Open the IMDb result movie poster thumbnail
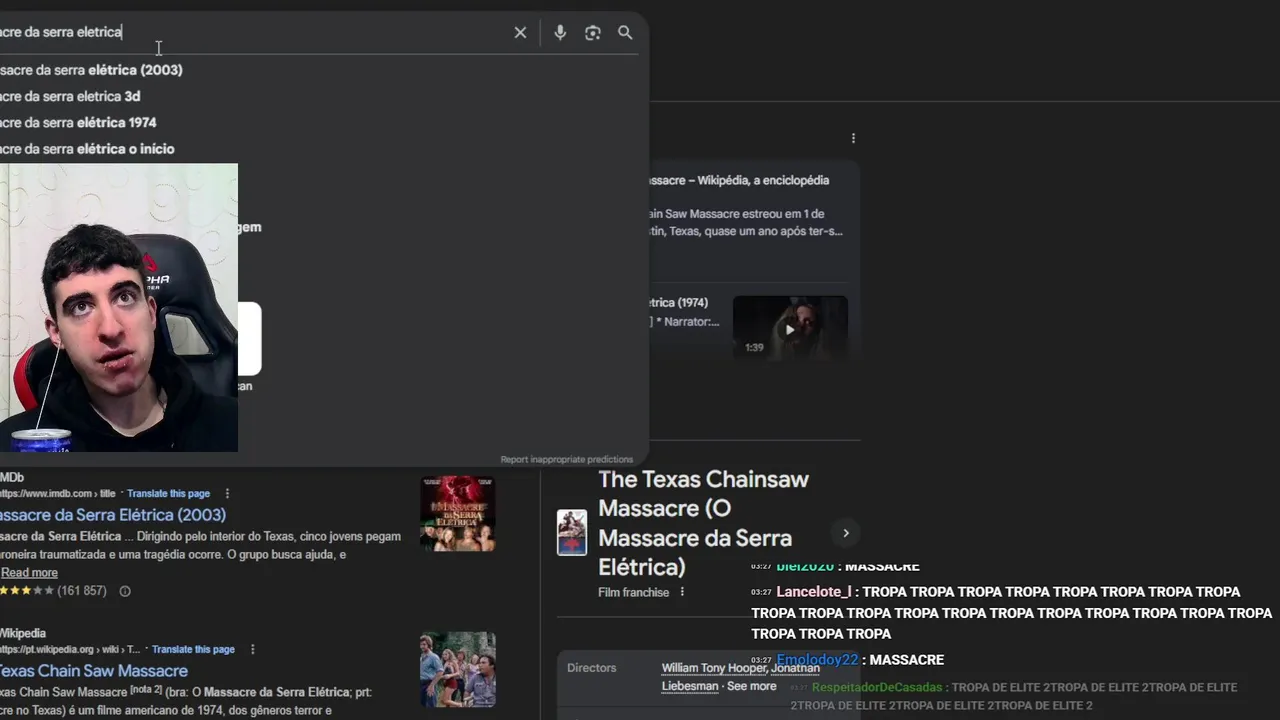 457,513
